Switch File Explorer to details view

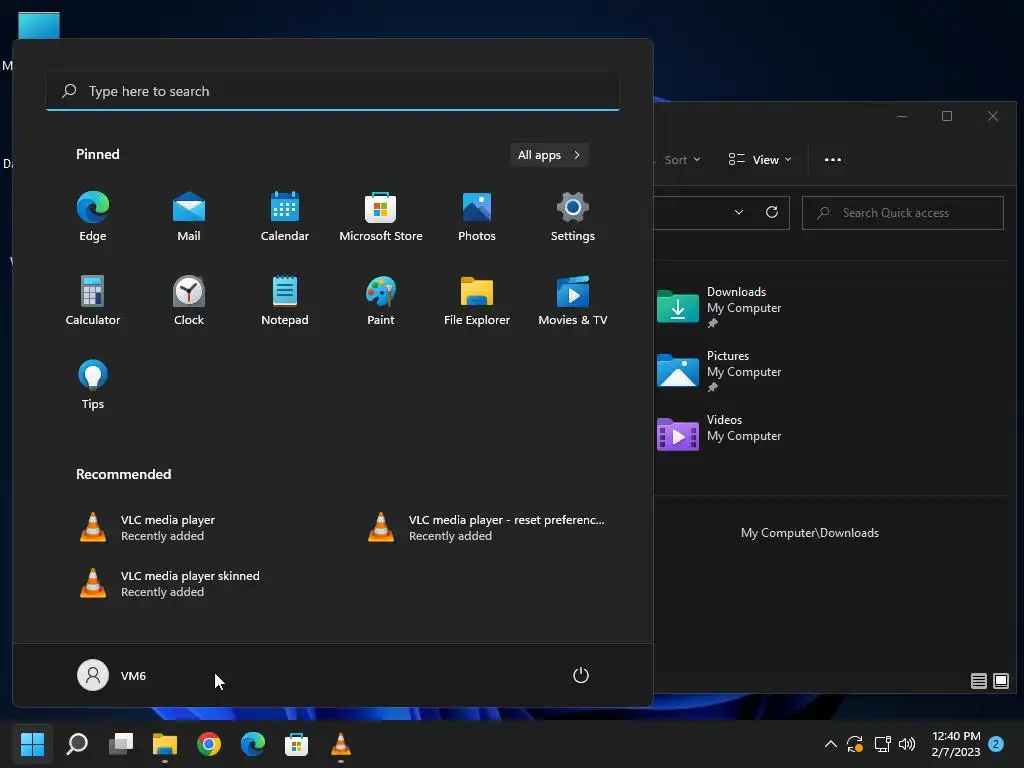pyautogui.click(x=978, y=681)
